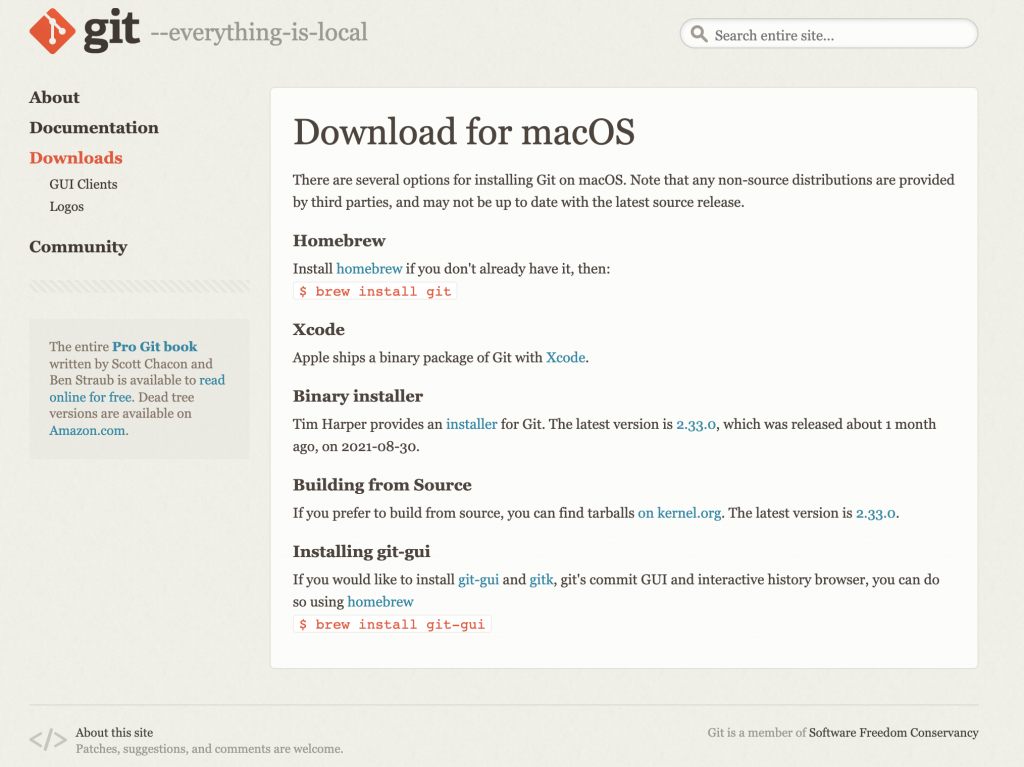Follow homebrew link in Installing git-gui section
1024x767 pixels.
point(381,602)
